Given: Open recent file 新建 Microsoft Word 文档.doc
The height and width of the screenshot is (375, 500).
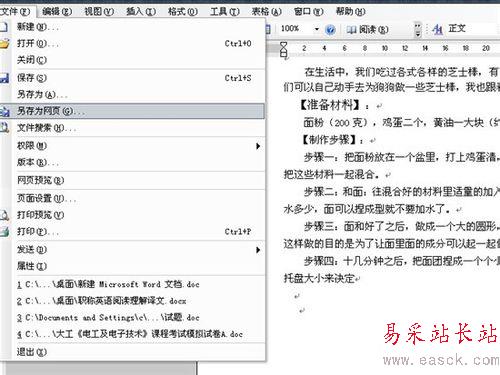Looking at the screenshot, I should 108,284.
